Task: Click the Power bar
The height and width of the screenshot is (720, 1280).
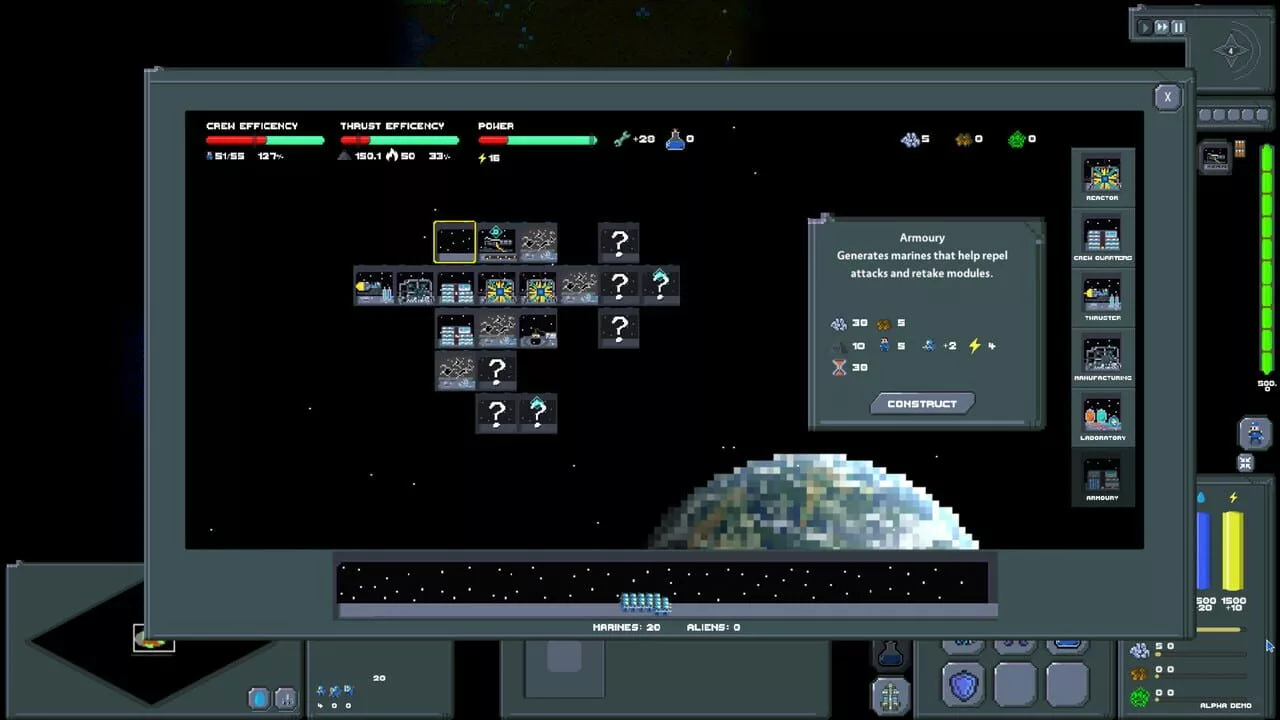Action: coord(537,141)
